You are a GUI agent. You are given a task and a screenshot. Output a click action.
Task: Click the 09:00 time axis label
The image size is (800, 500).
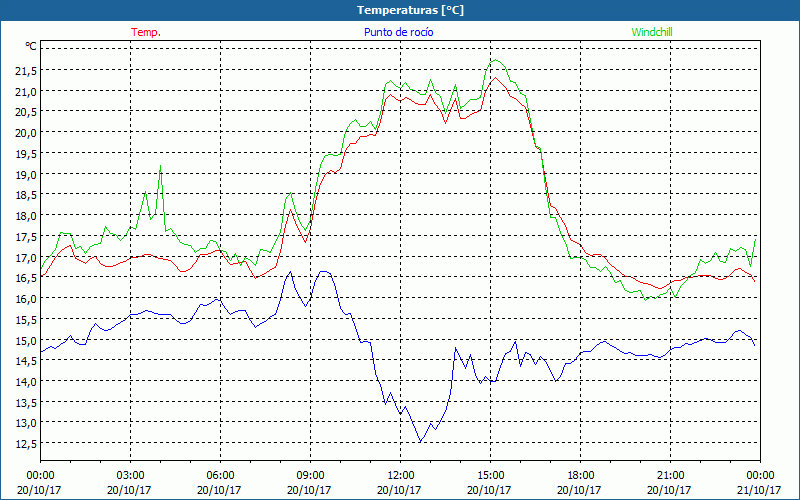pos(310,476)
